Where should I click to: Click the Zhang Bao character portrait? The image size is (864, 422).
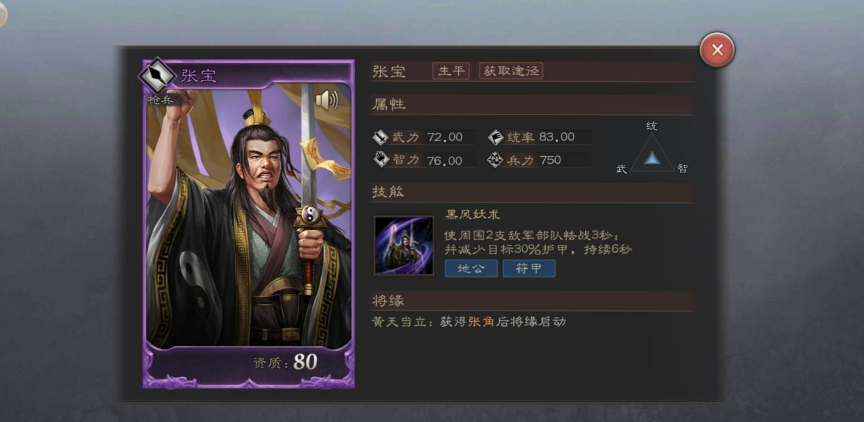(x=248, y=215)
